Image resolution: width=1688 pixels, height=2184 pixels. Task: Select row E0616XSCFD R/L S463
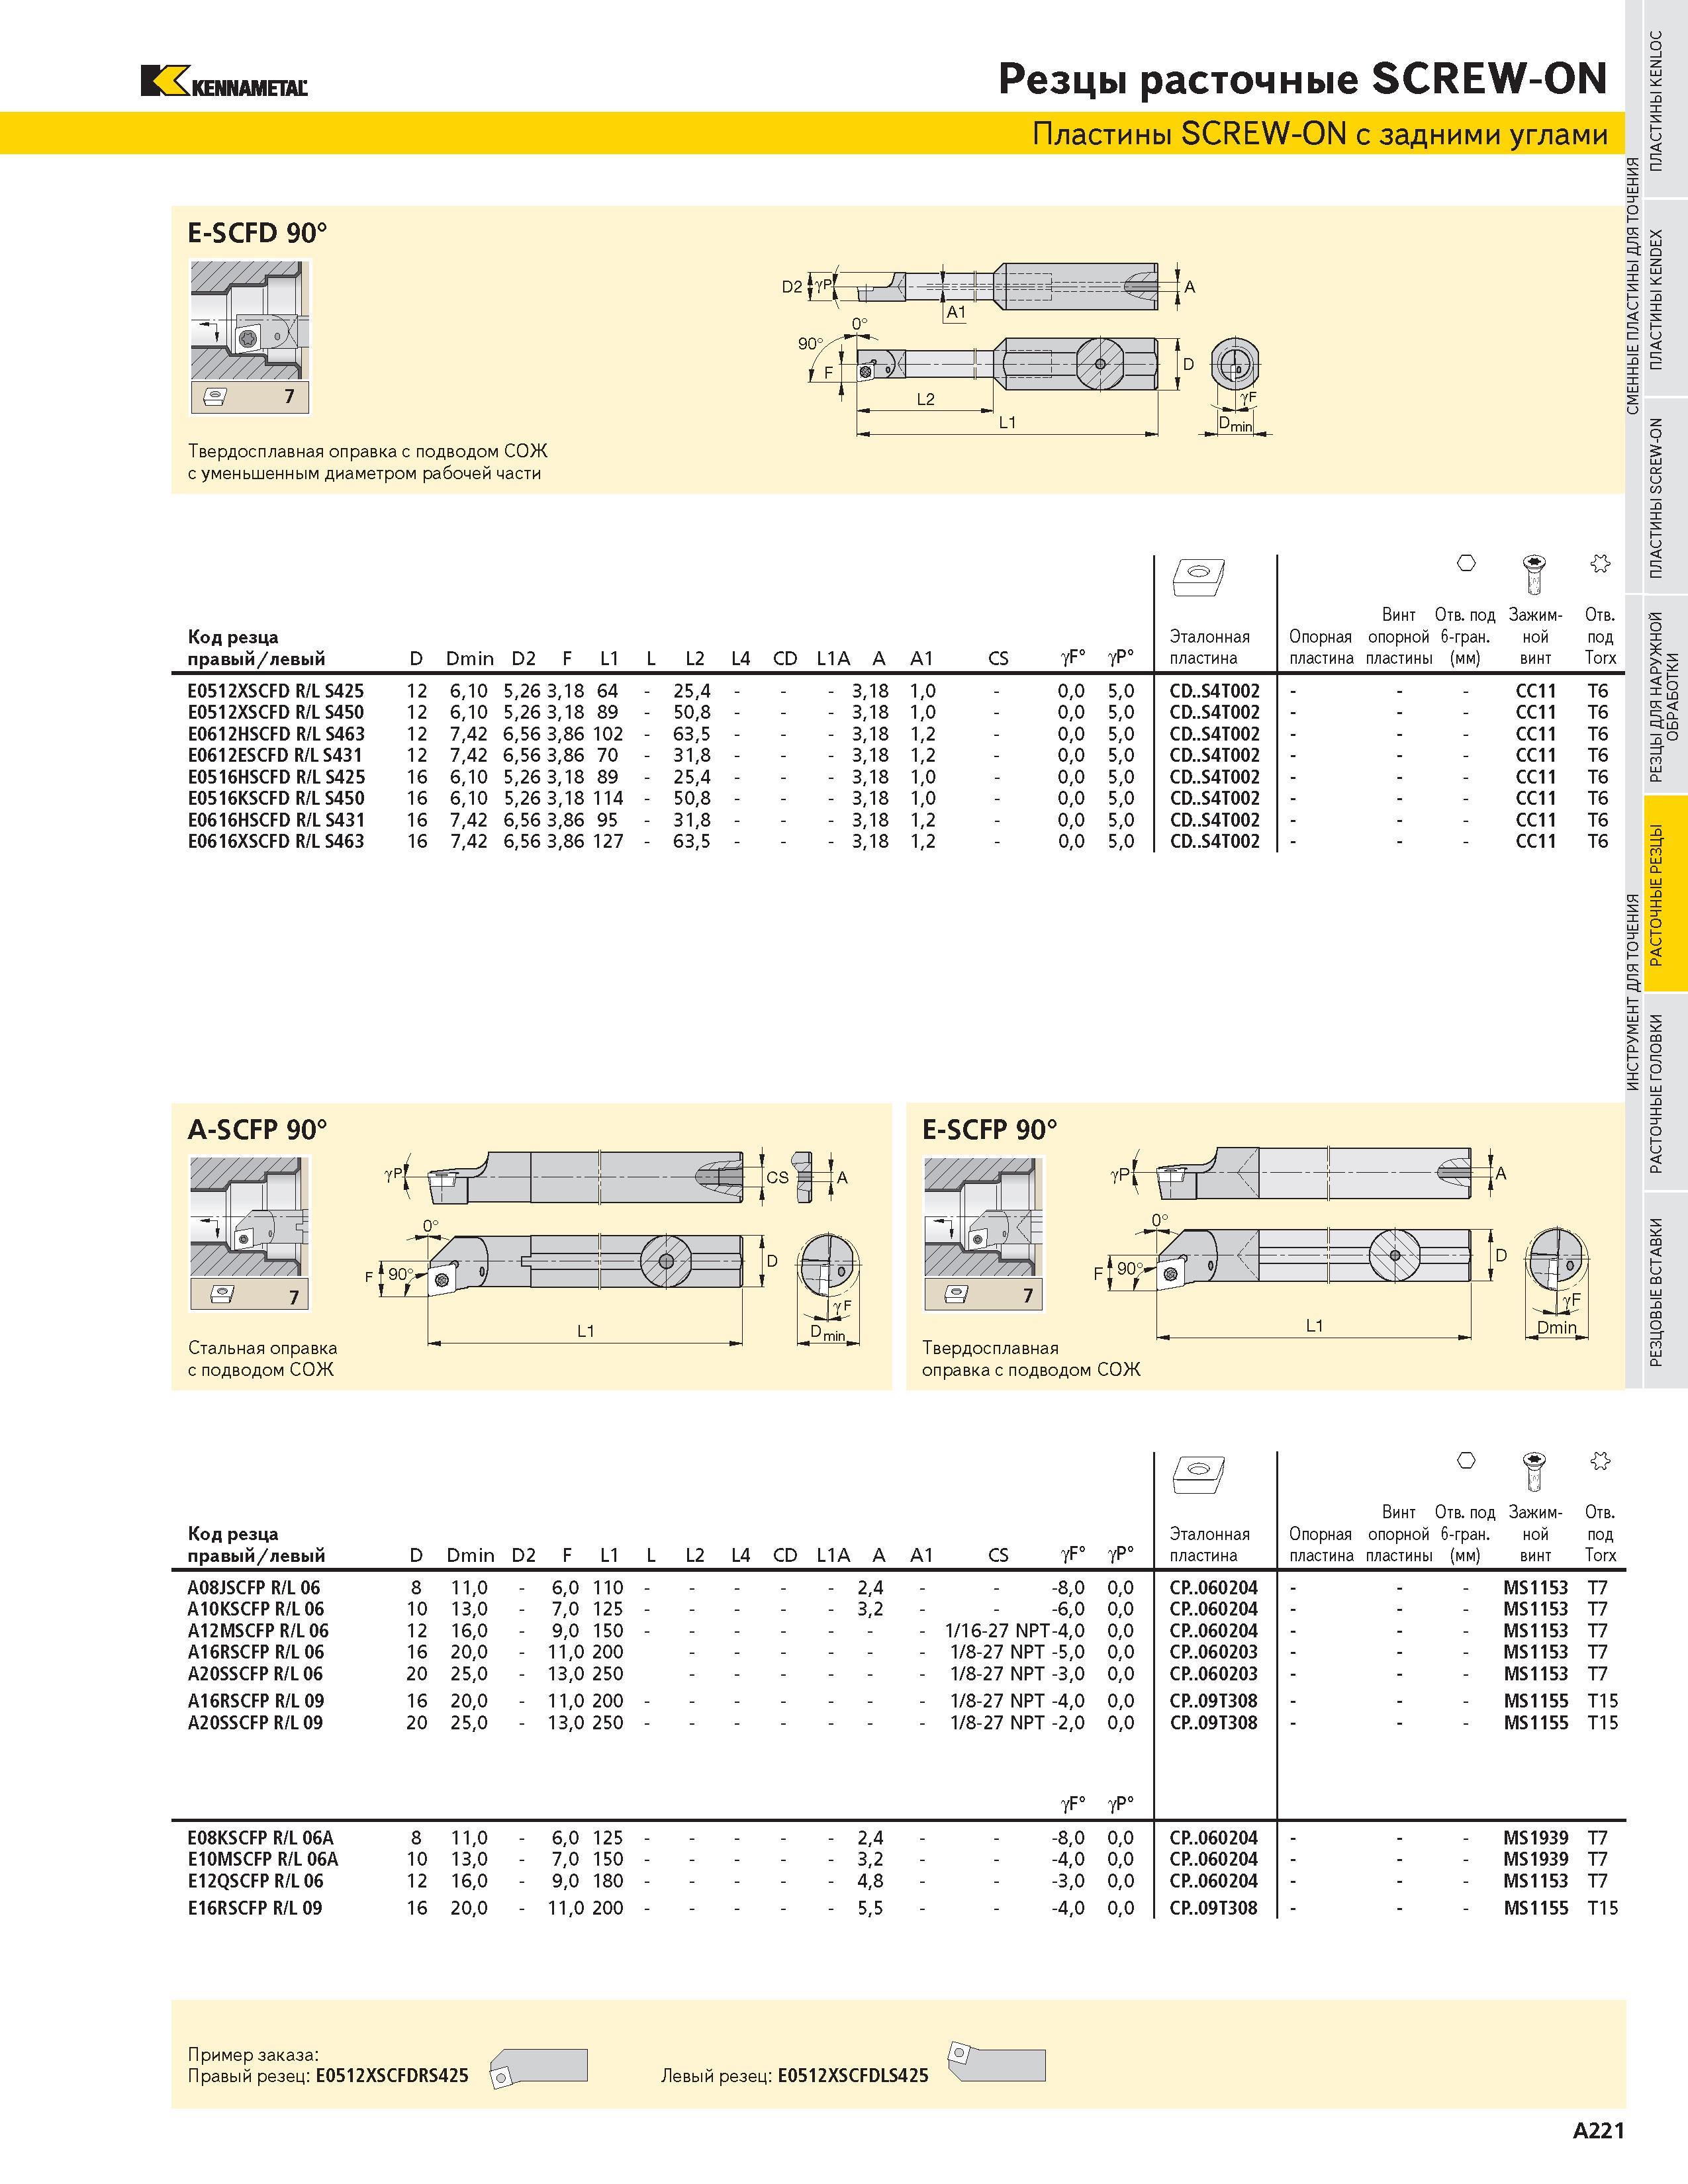coord(898,842)
